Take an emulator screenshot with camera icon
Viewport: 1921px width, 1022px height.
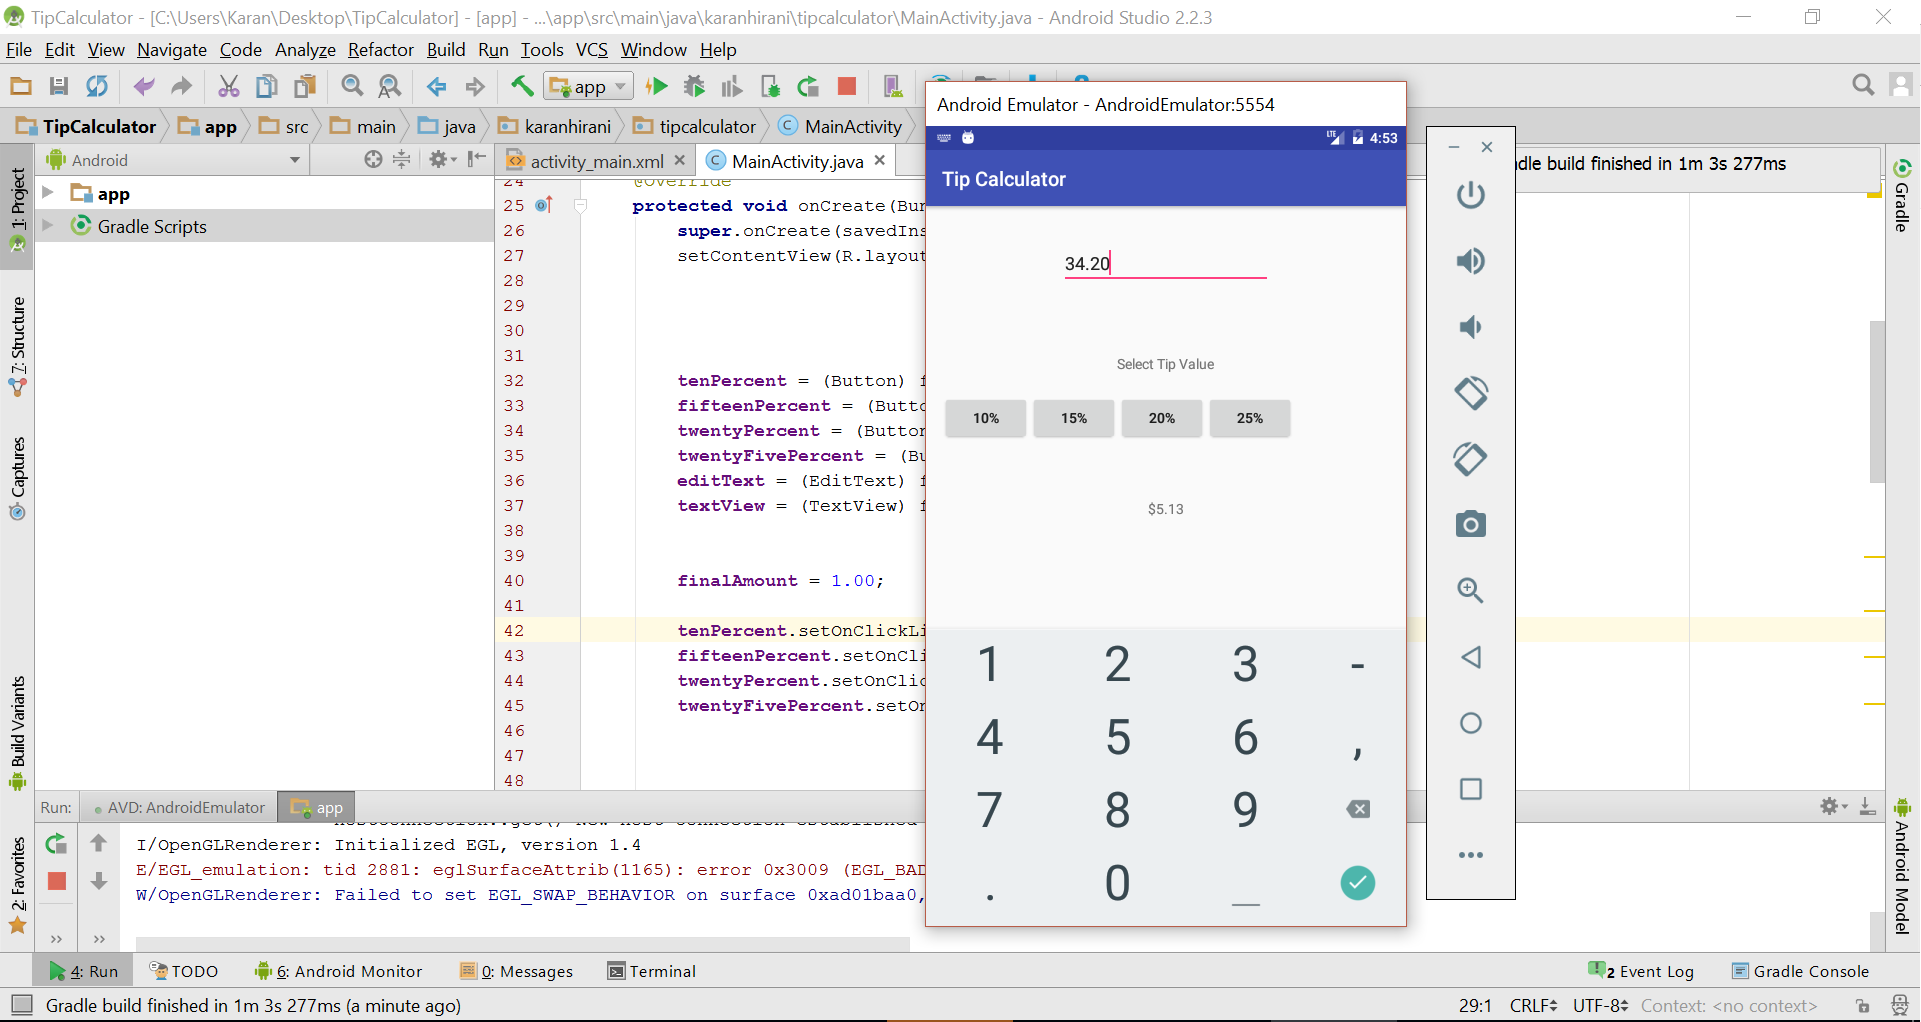click(x=1470, y=524)
